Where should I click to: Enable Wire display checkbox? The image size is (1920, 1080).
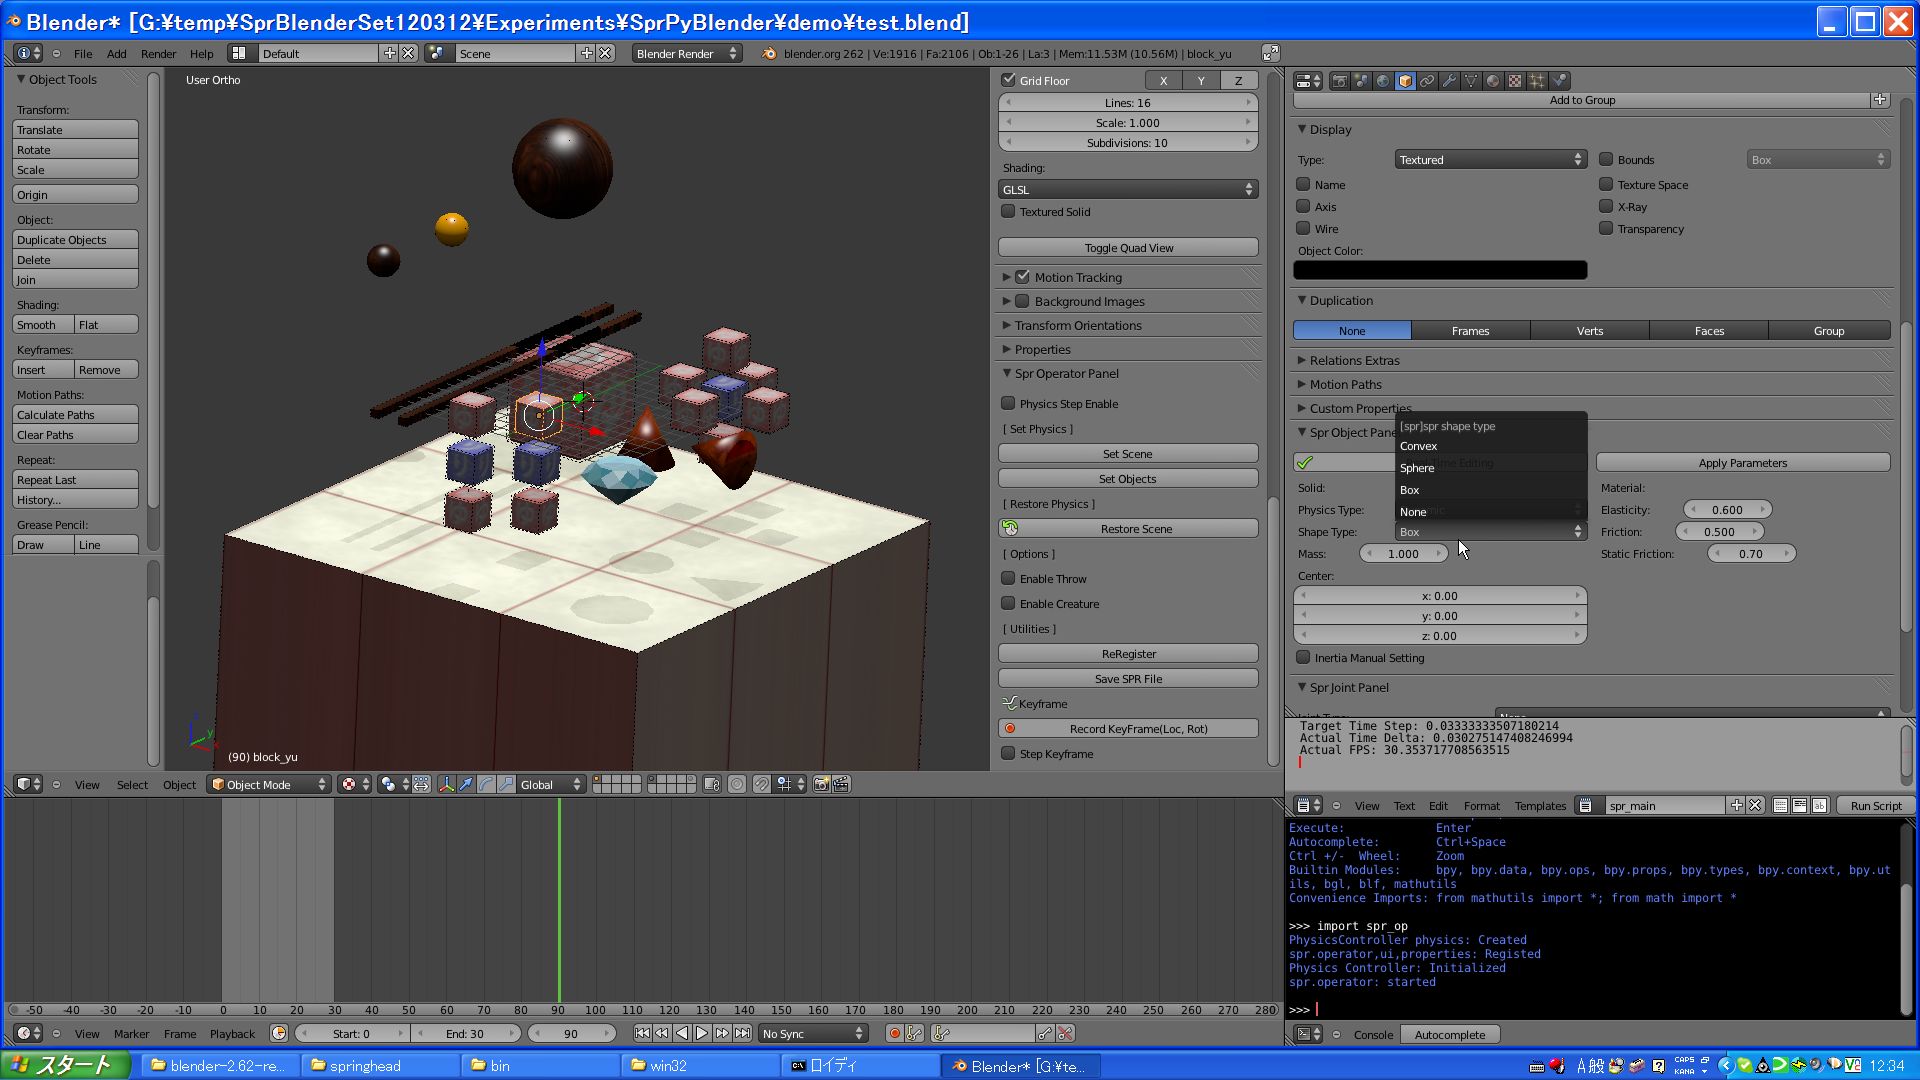(x=1303, y=228)
